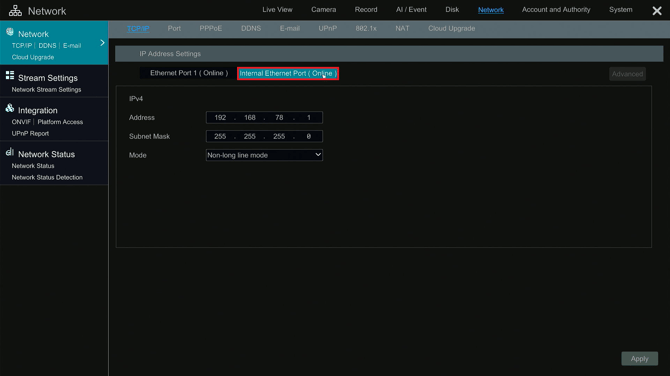This screenshot has width=670, height=376.
Task: Click the Integration sidebar heading
Action: [x=38, y=110]
